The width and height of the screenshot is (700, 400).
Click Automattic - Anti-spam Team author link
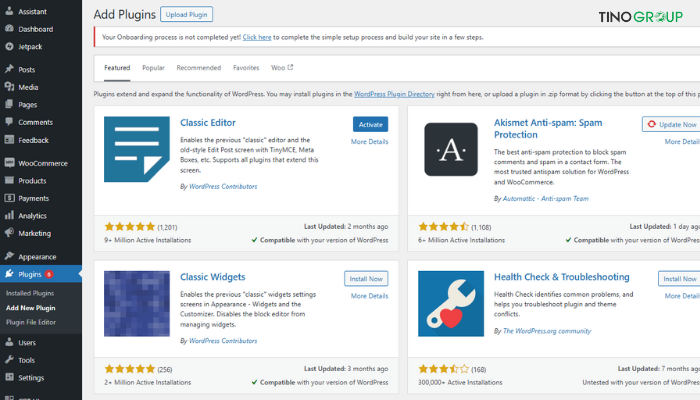point(546,199)
